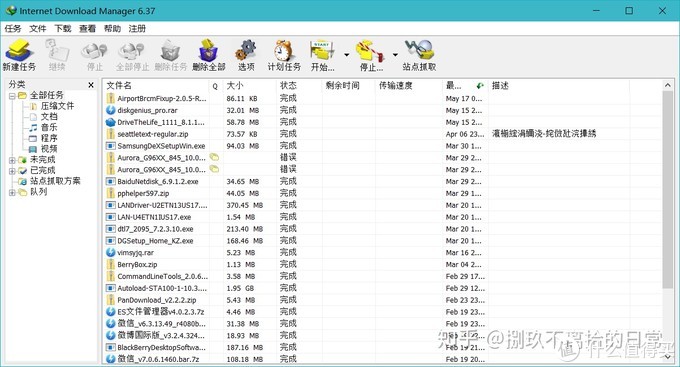This screenshot has width=680, height=367.
Task: Select DGSetup_Home_KZ.exe row
Action: (x=383, y=241)
